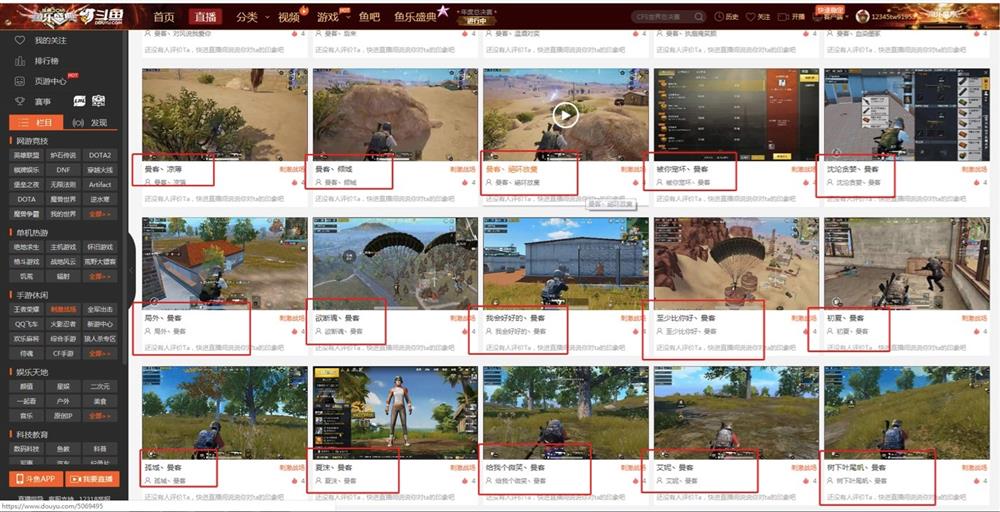1000x512 pixels.
Task: Open 我的关注 heart item in sidebar
Action: [42, 41]
